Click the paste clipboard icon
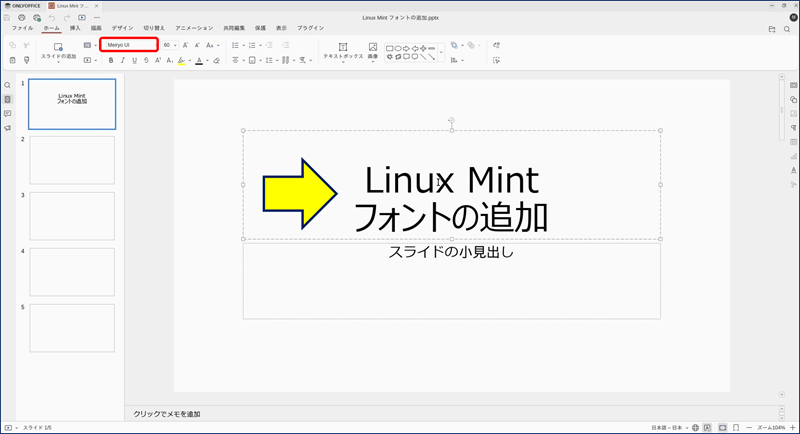The image size is (800, 434). [13, 60]
